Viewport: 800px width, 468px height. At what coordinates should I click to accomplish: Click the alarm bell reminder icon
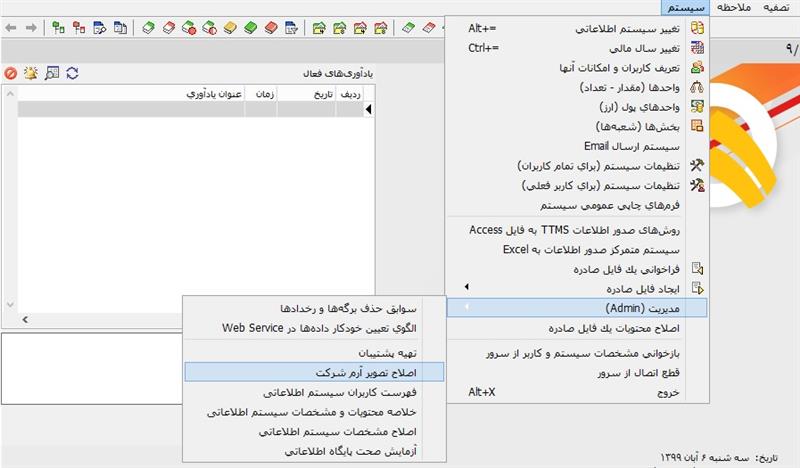pos(31,73)
